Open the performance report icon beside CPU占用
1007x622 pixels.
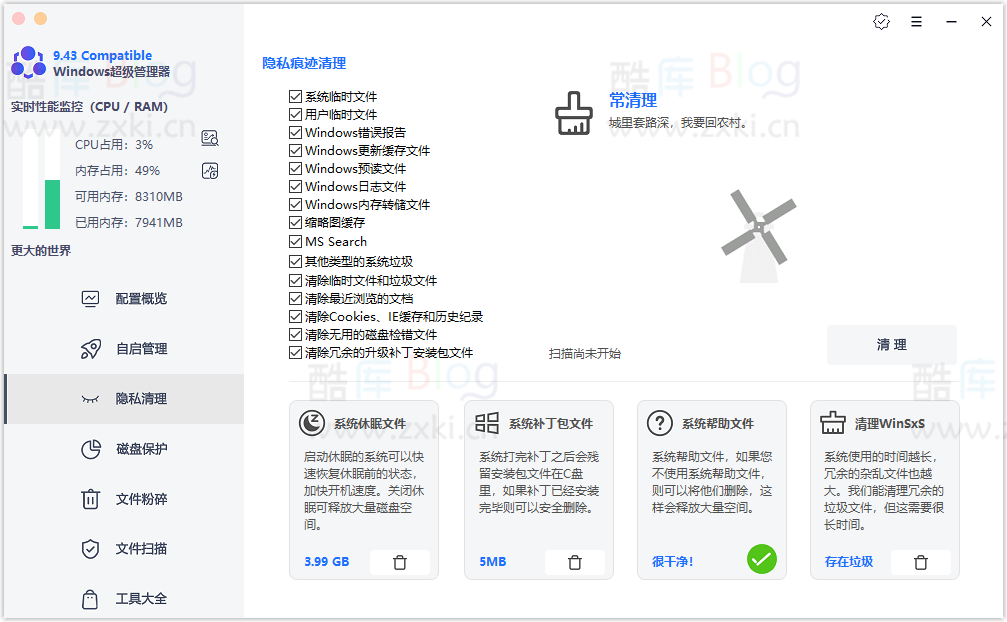[x=209, y=139]
